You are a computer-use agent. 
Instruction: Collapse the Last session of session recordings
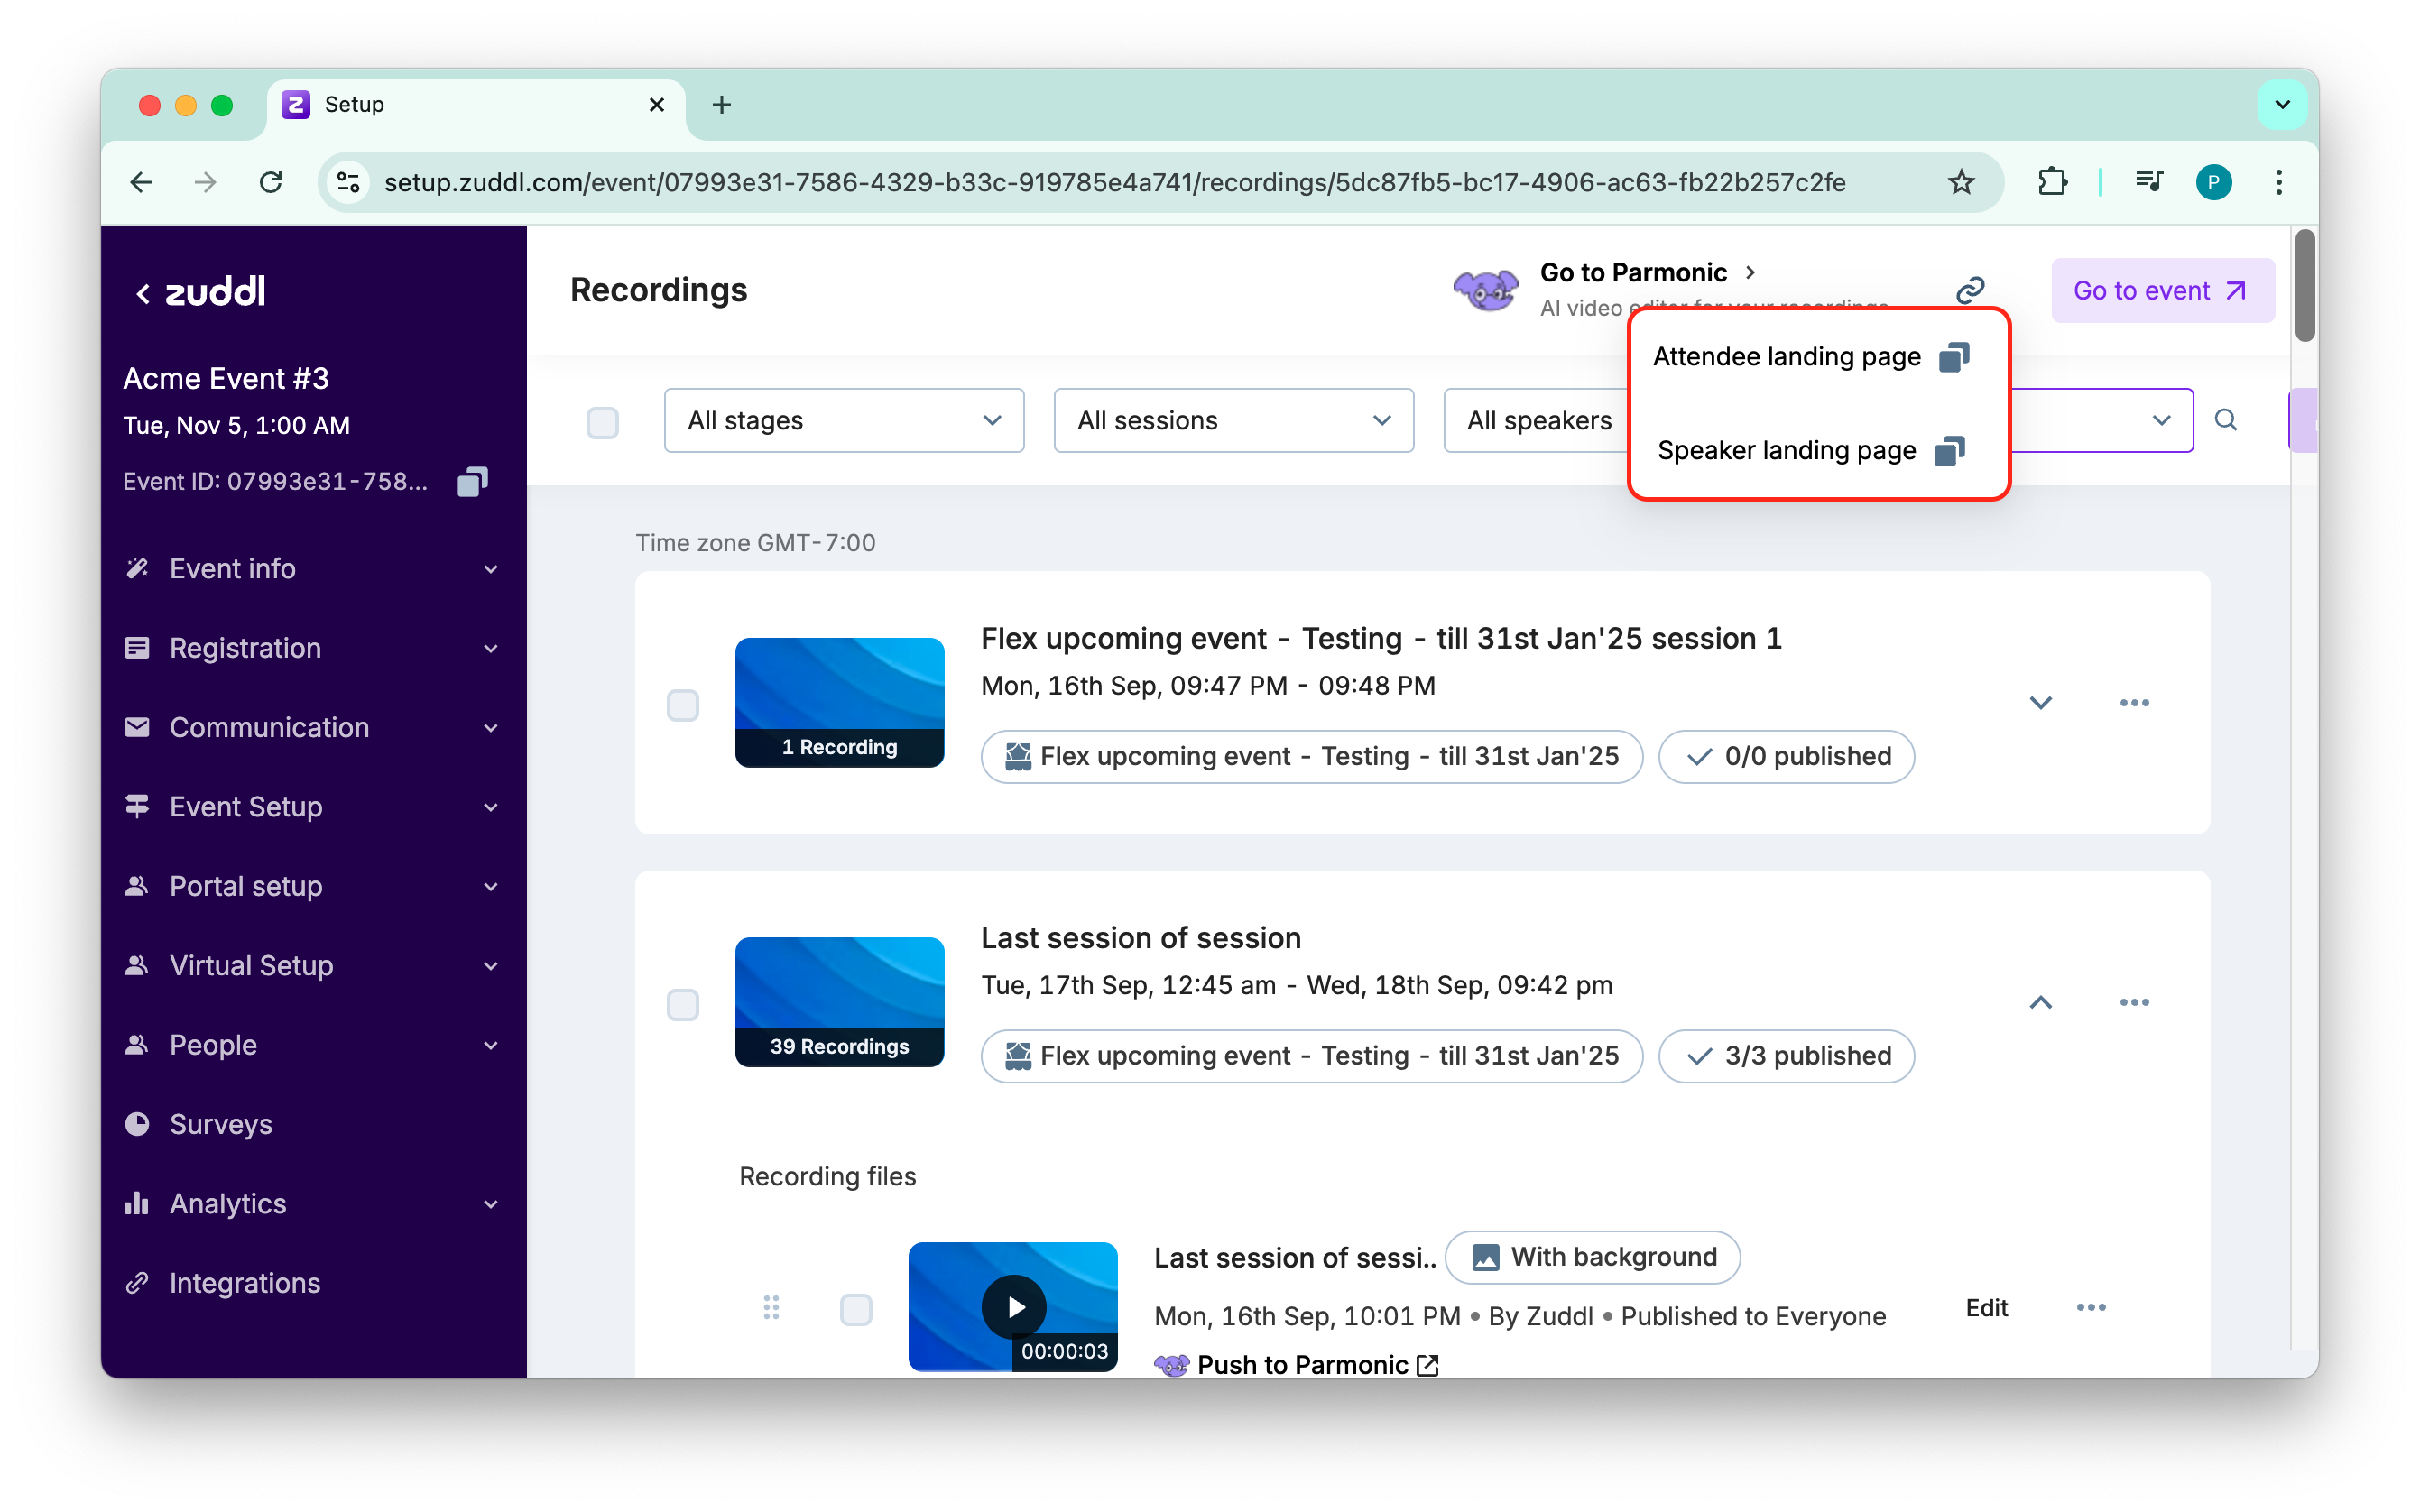[2040, 1002]
